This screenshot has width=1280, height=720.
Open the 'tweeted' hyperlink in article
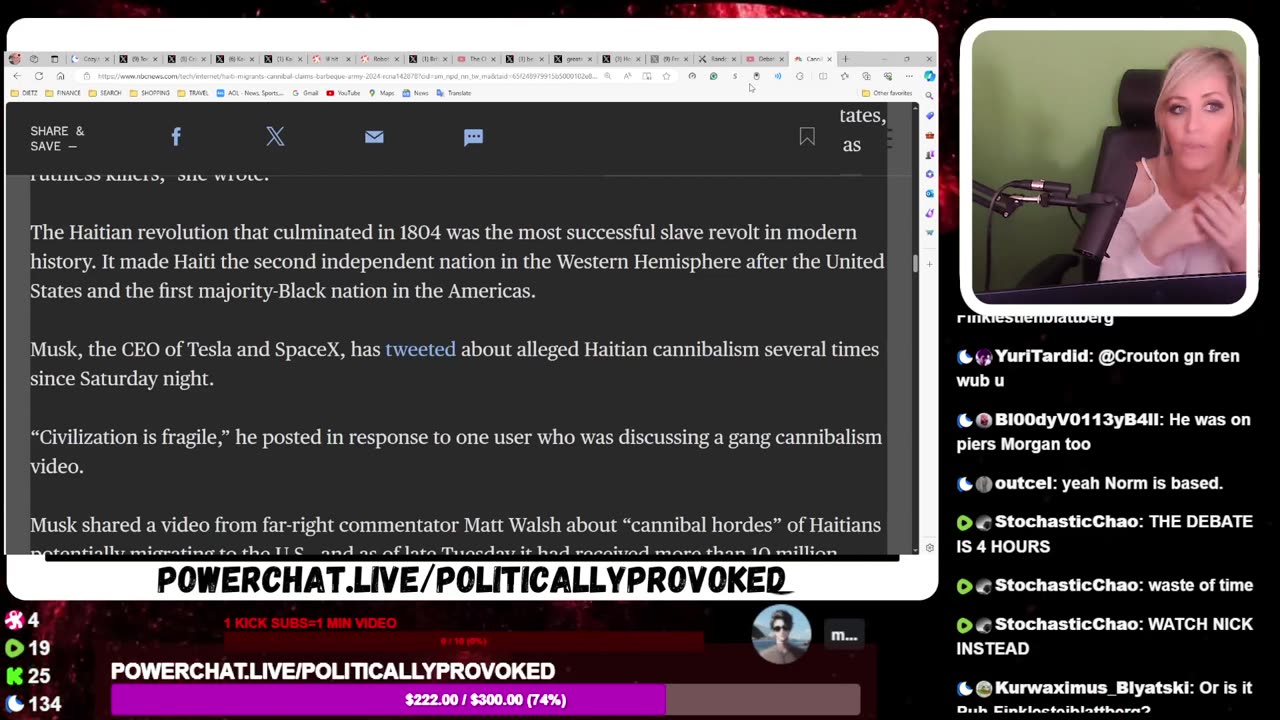pos(420,349)
